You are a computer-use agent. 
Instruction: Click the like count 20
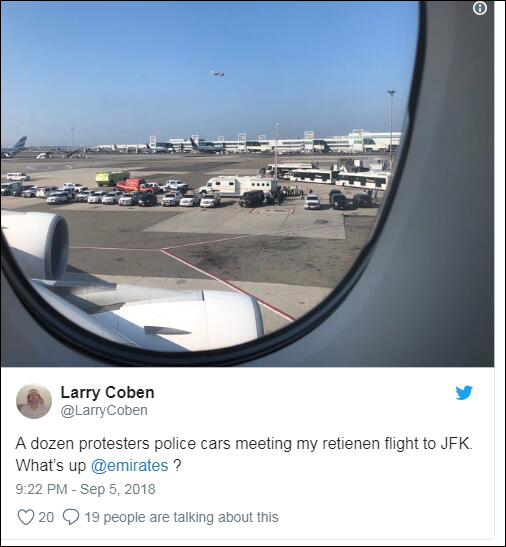pos(46,517)
